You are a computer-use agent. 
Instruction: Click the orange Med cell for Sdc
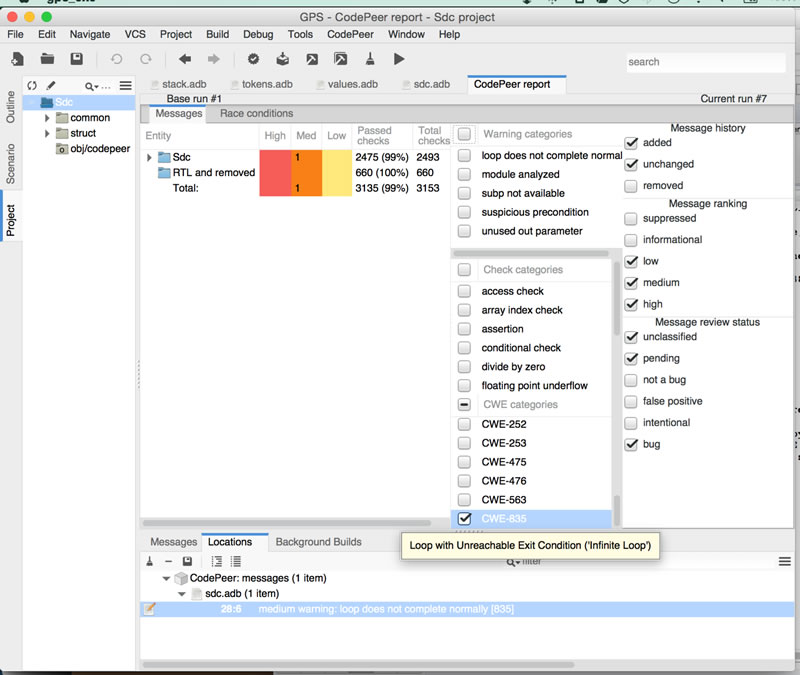pos(306,157)
